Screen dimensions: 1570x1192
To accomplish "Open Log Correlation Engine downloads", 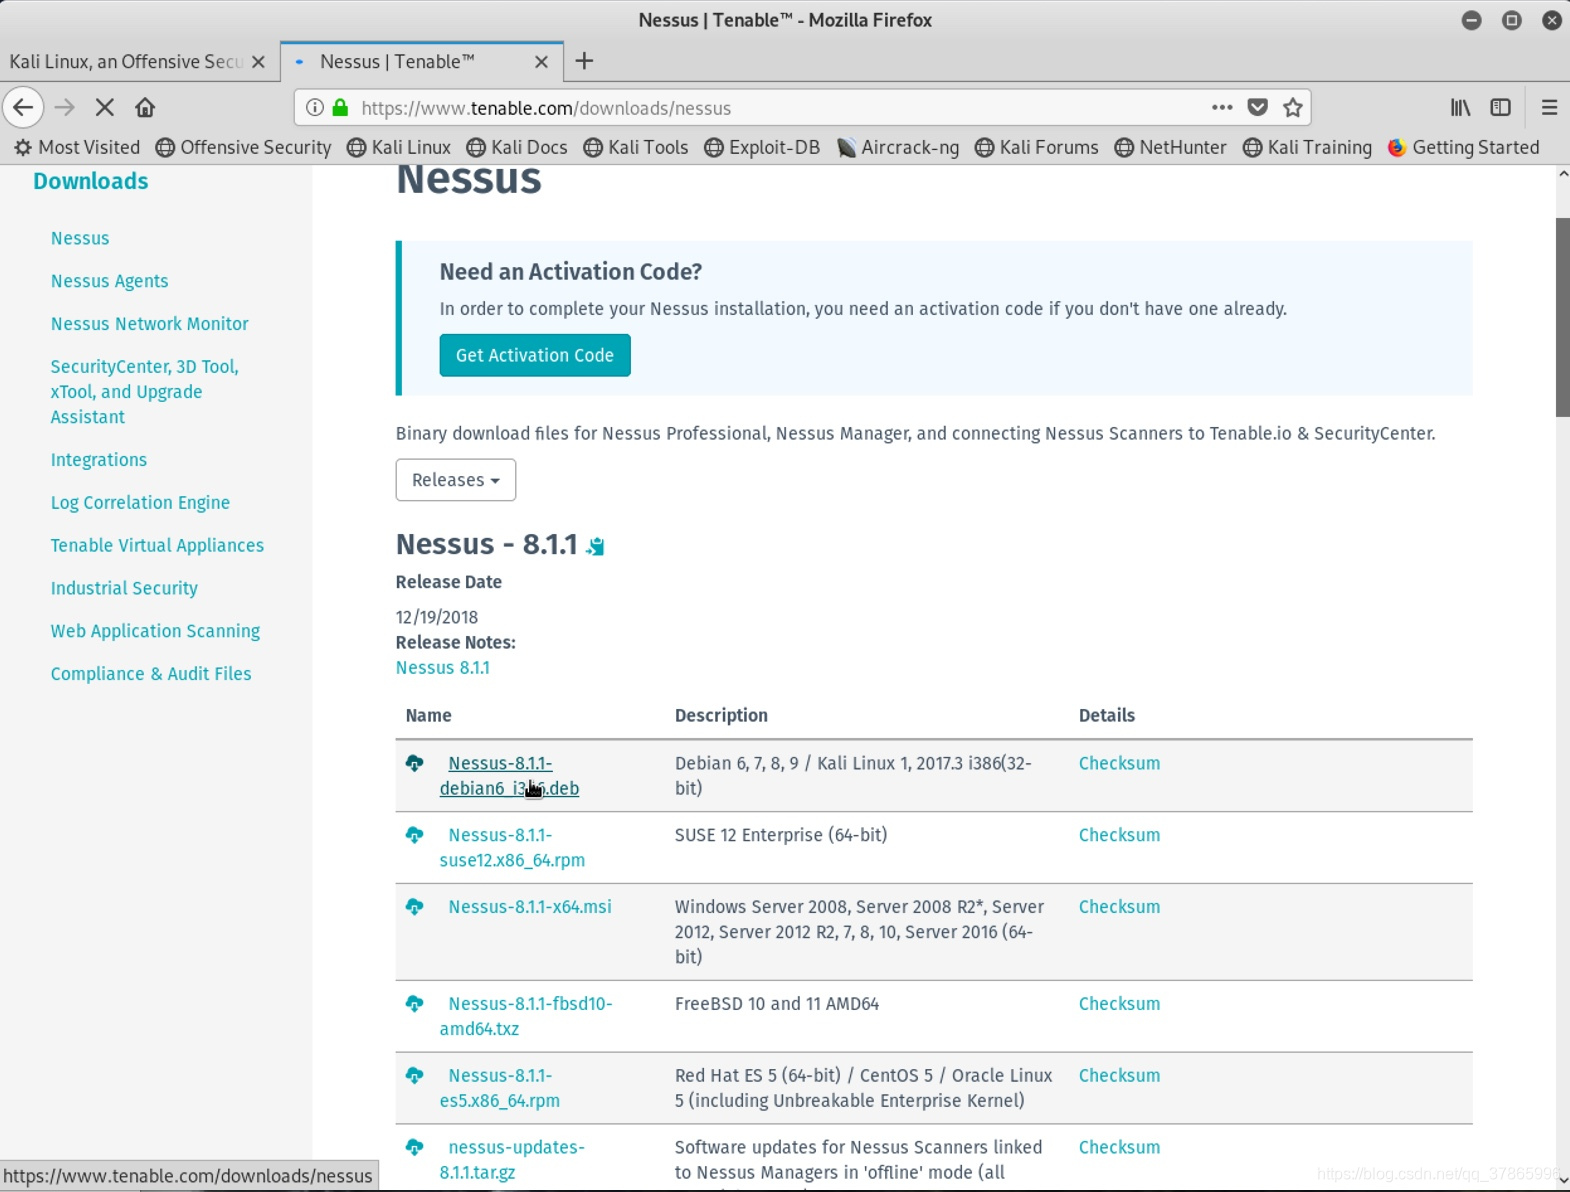I will pos(140,503).
